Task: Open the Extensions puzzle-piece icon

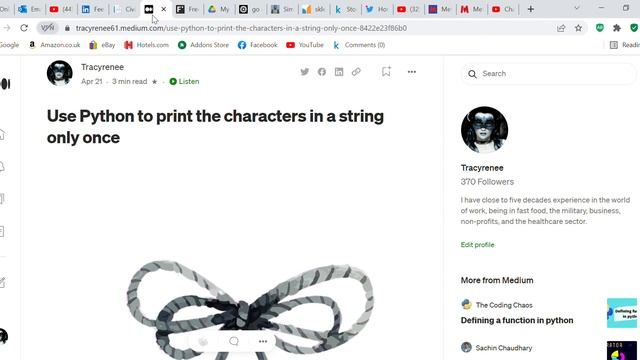Action: (x=617, y=28)
